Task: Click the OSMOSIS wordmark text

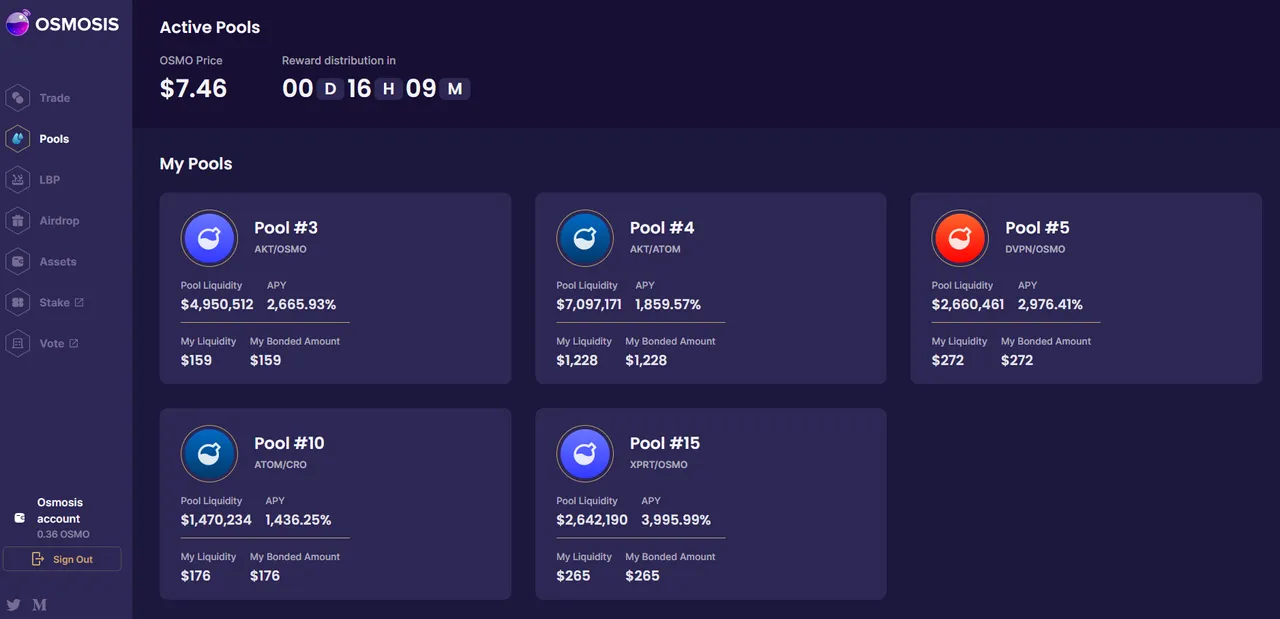Action: (x=77, y=24)
